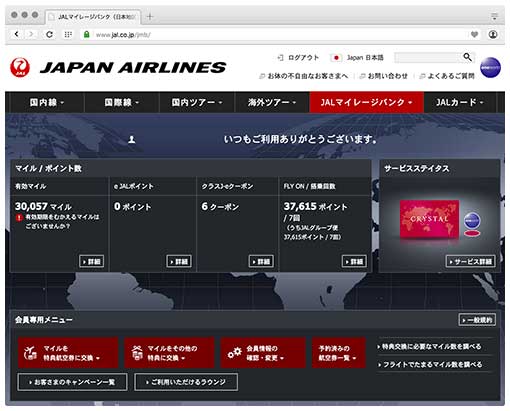
Task: Click the red JAL crane logo
Action: [20, 67]
